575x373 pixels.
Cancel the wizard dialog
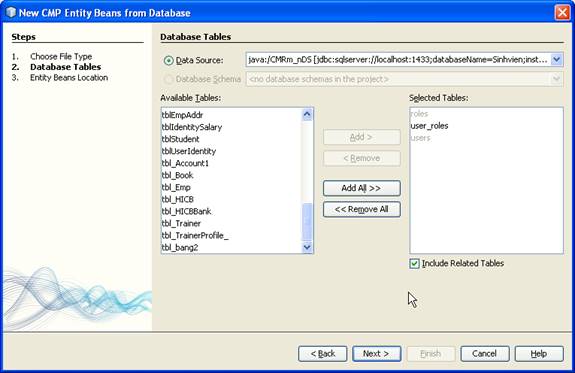pos(485,354)
